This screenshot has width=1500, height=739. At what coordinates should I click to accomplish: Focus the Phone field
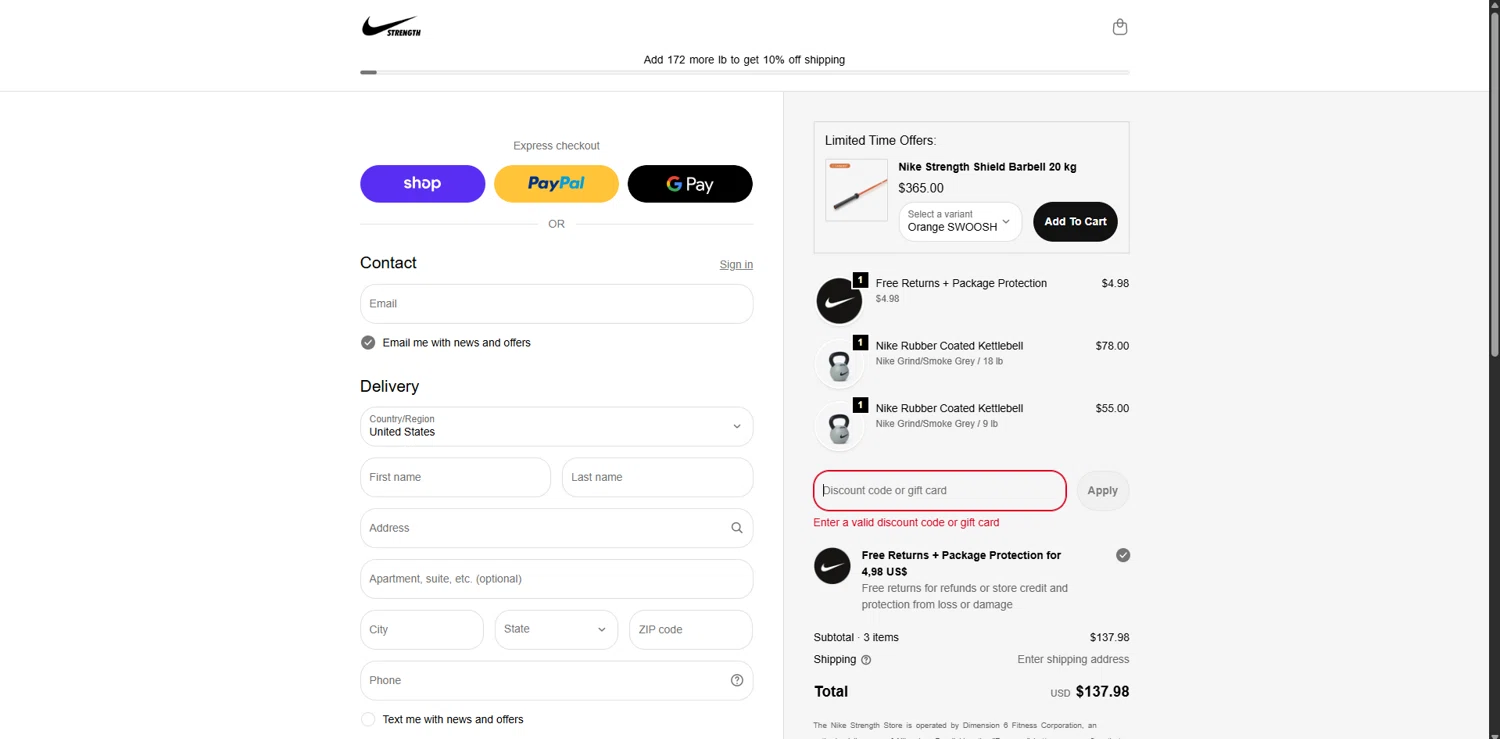(x=556, y=680)
